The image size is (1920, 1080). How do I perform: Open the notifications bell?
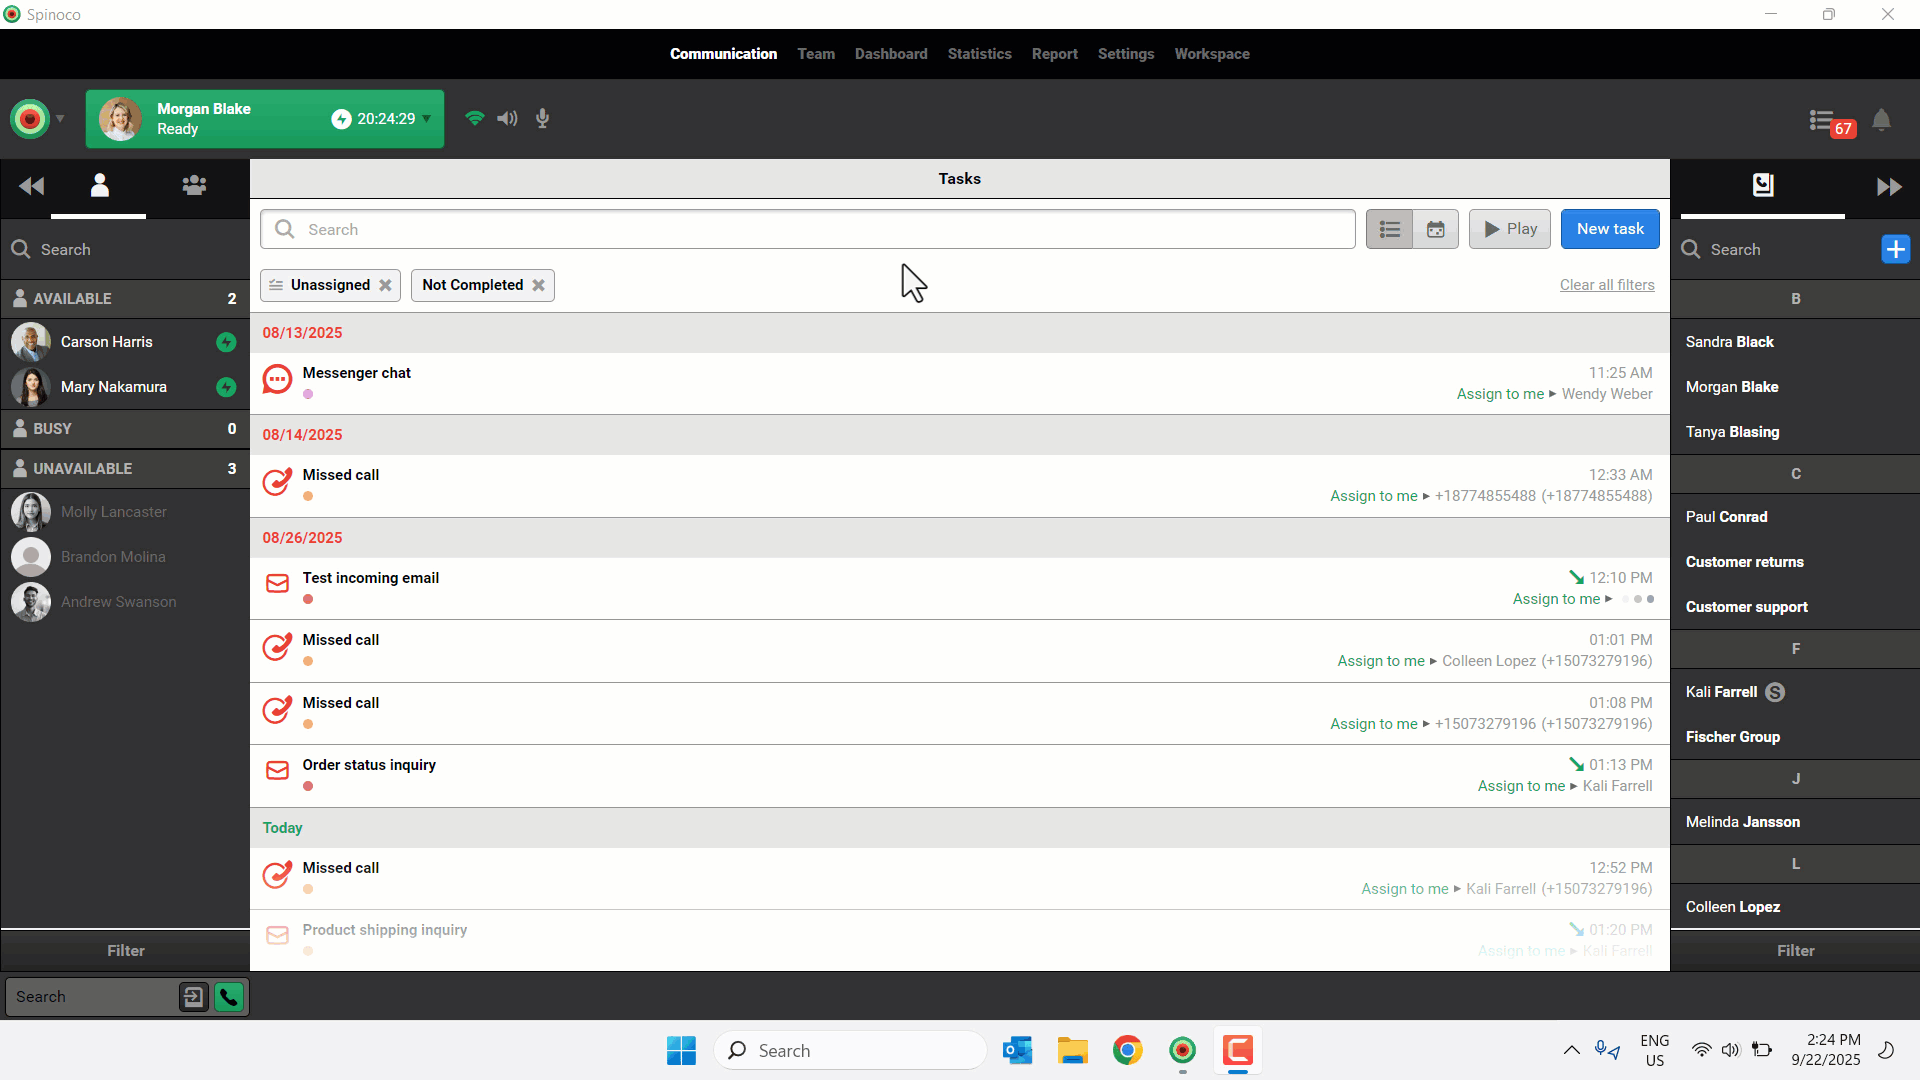click(x=1881, y=121)
